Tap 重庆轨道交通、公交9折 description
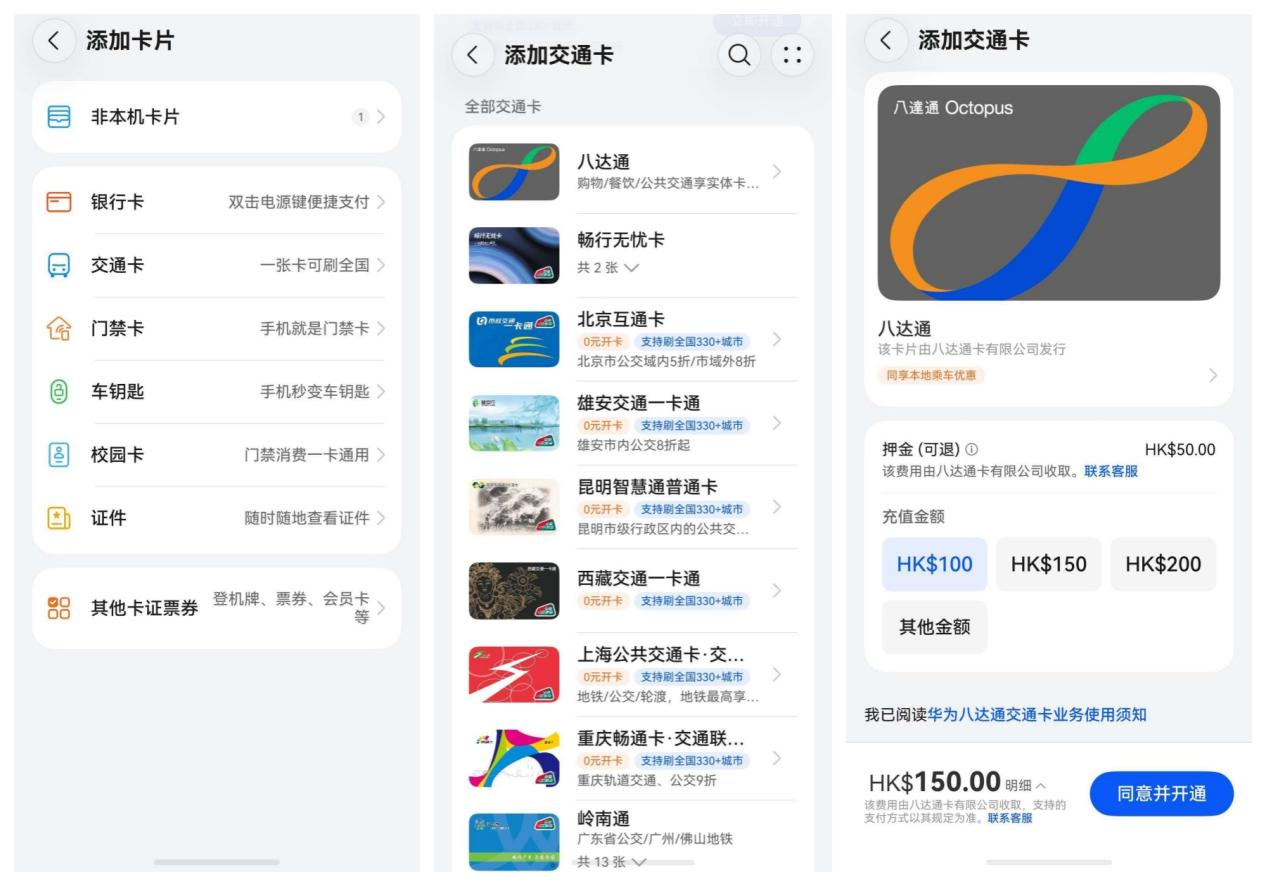This screenshot has height=886, width=1266. (x=646, y=780)
